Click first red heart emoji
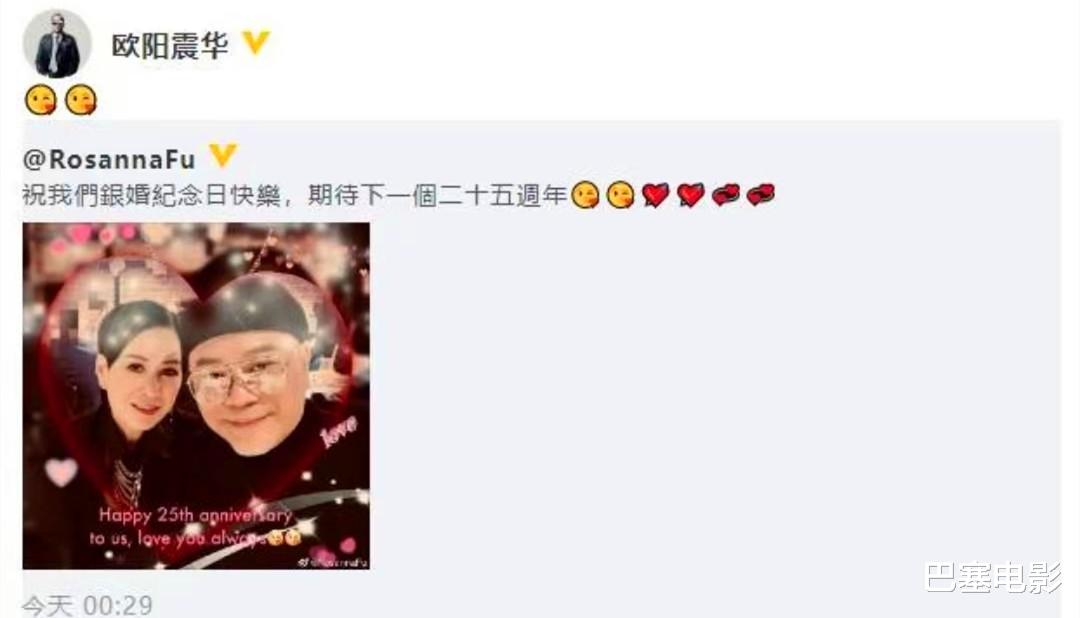The width and height of the screenshot is (1080, 618). [x=655, y=196]
